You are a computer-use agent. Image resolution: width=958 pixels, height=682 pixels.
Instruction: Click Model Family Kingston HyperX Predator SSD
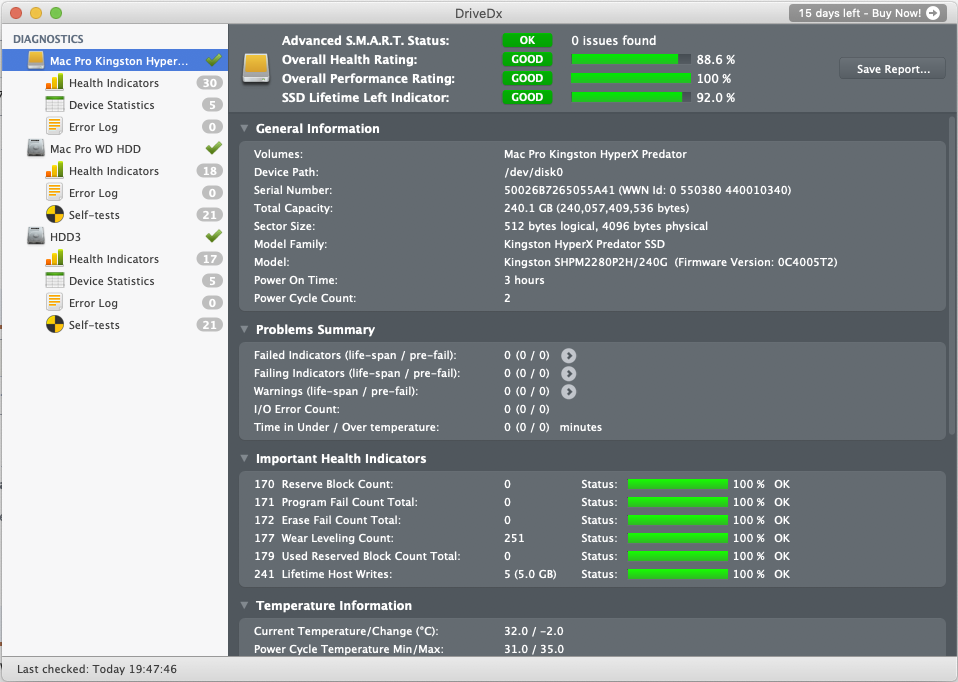[584, 244]
